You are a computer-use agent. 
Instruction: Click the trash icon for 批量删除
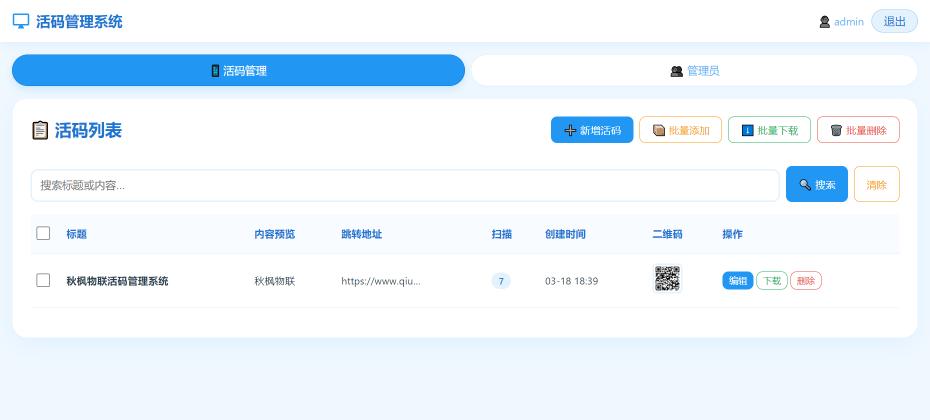click(x=836, y=131)
